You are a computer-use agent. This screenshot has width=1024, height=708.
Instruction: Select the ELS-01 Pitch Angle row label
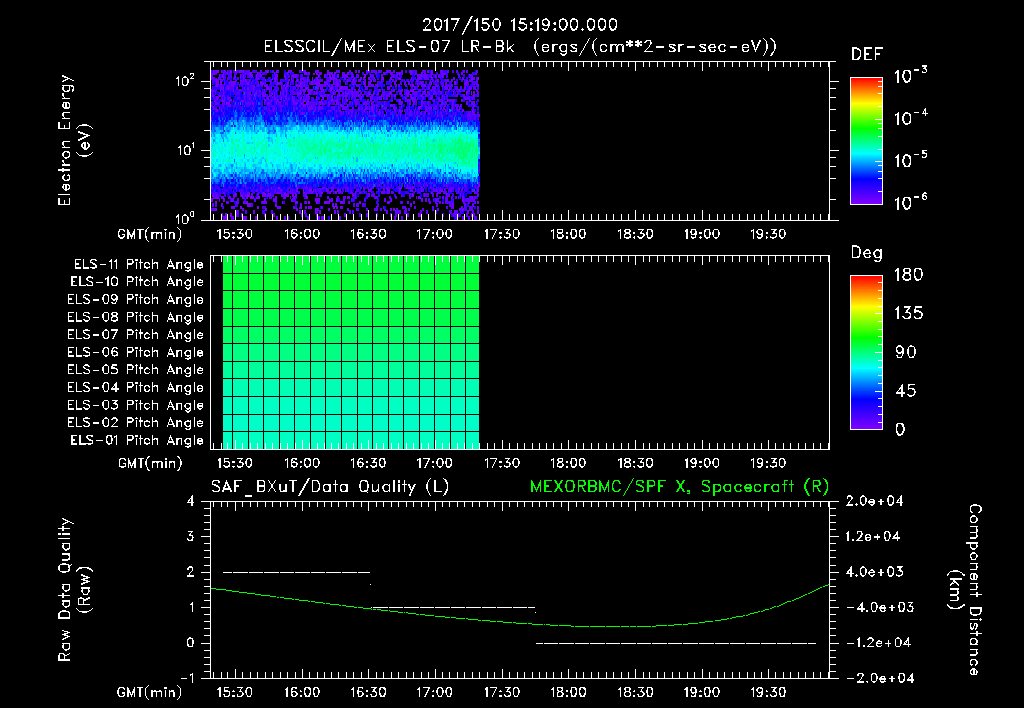tap(137, 440)
